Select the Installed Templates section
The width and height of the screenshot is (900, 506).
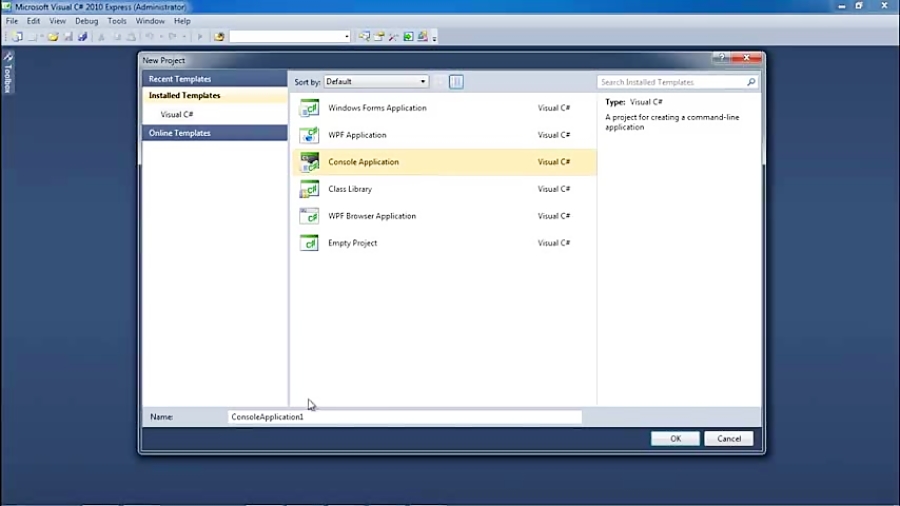(x=215, y=95)
